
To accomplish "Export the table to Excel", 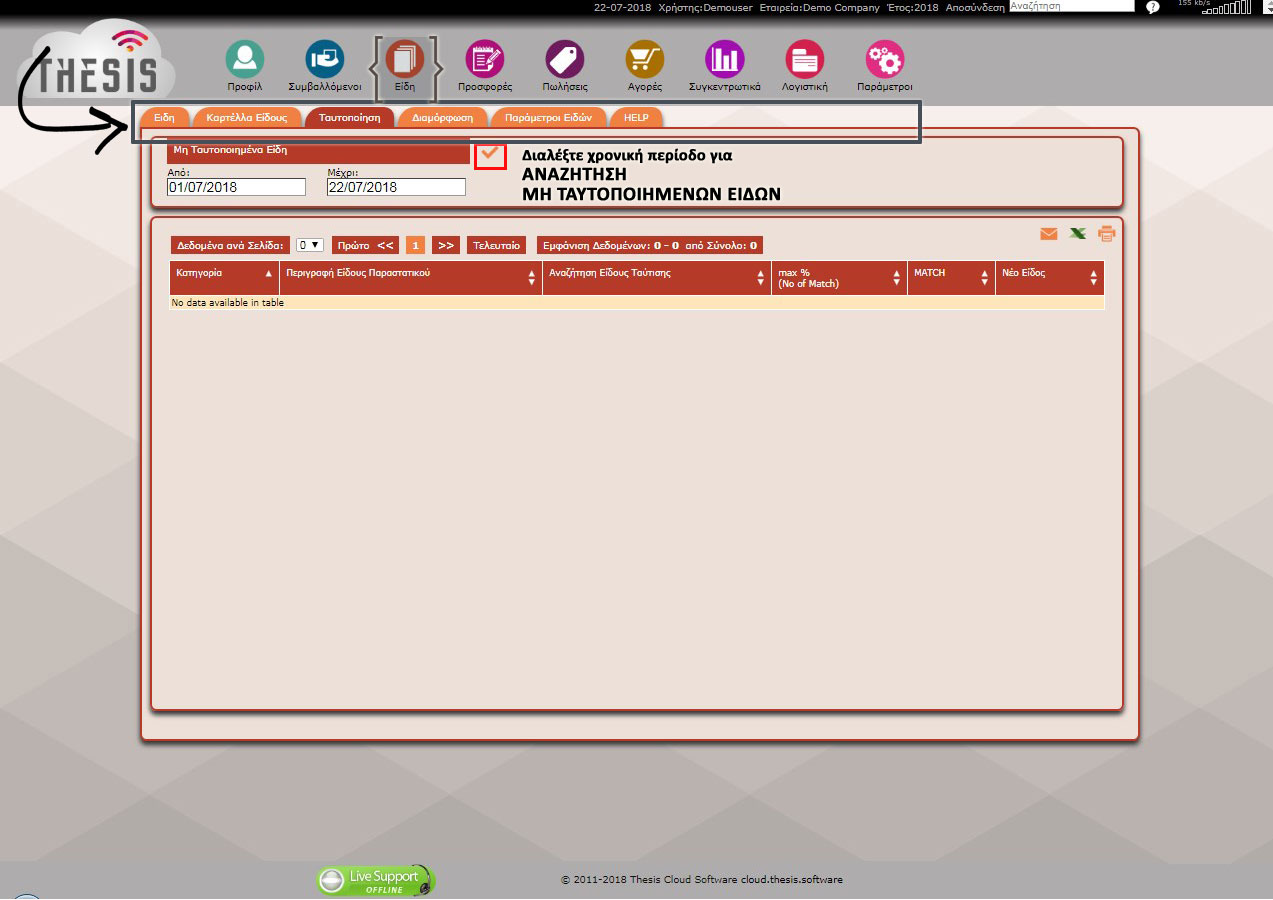I will pos(1077,234).
